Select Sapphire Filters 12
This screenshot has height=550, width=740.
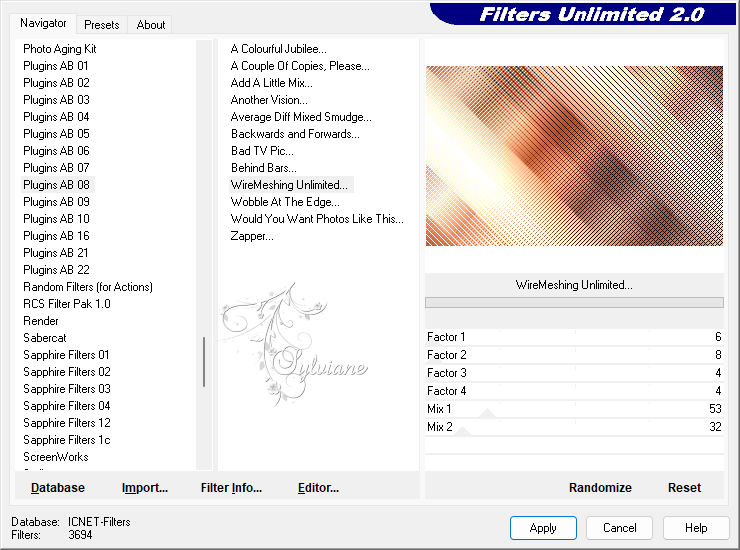67,423
